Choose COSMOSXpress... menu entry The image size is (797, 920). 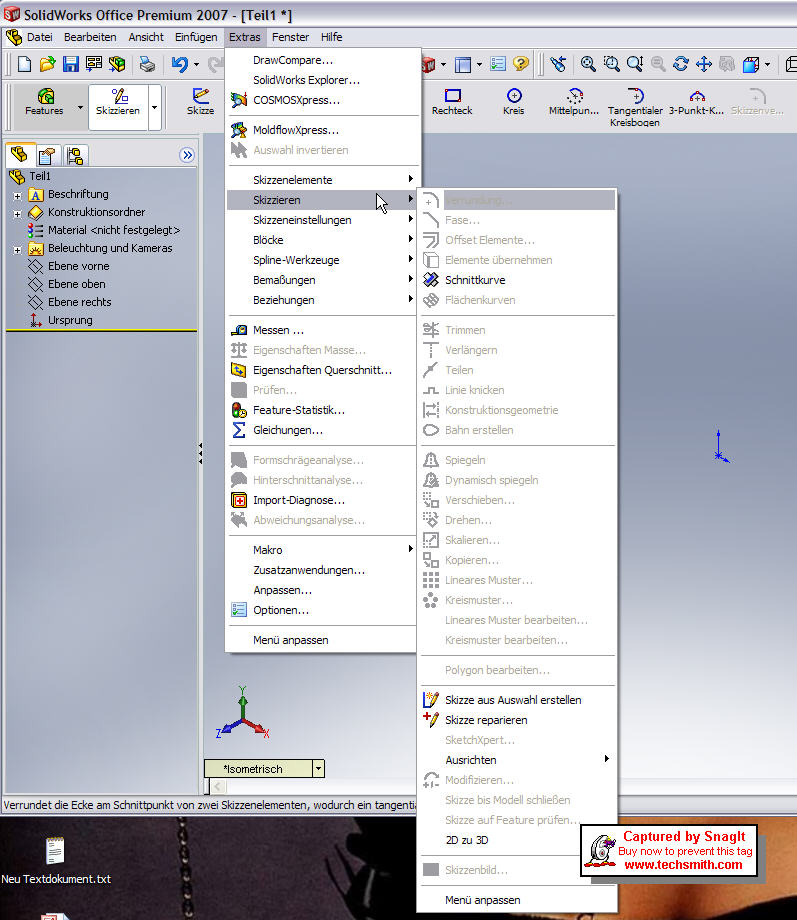click(x=323, y=100)
